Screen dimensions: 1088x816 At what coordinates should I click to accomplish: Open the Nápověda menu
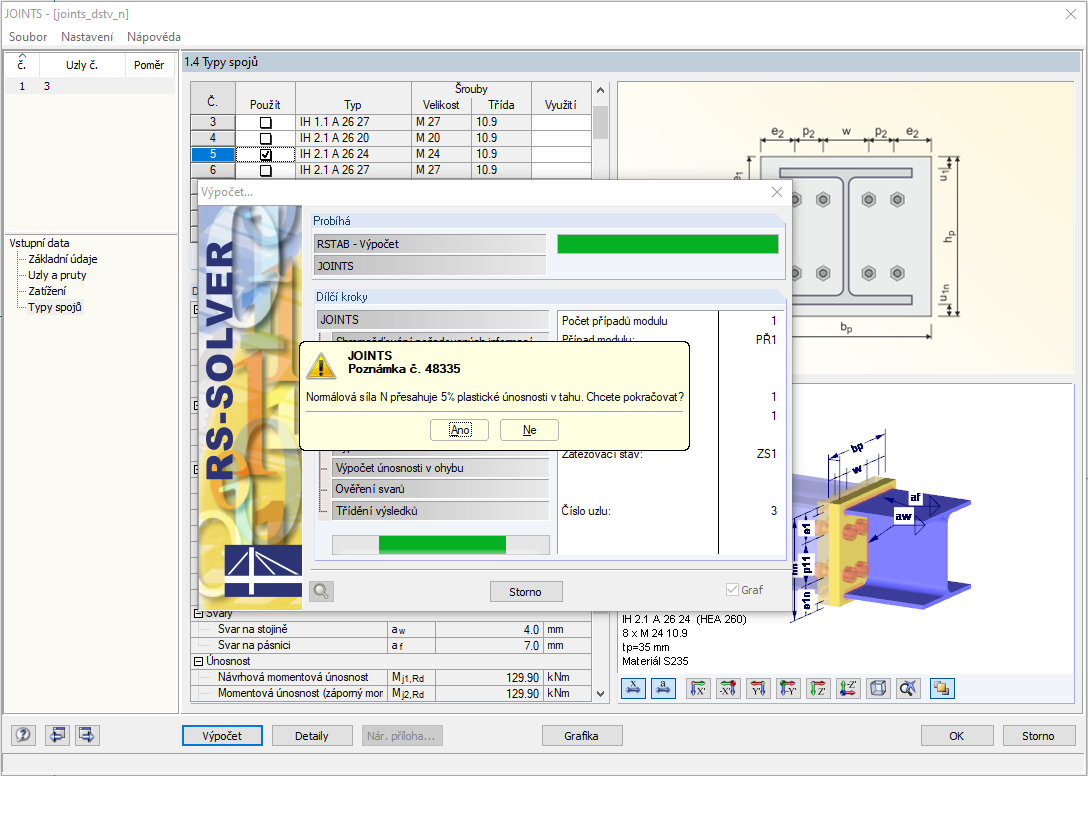pos(154,37)
